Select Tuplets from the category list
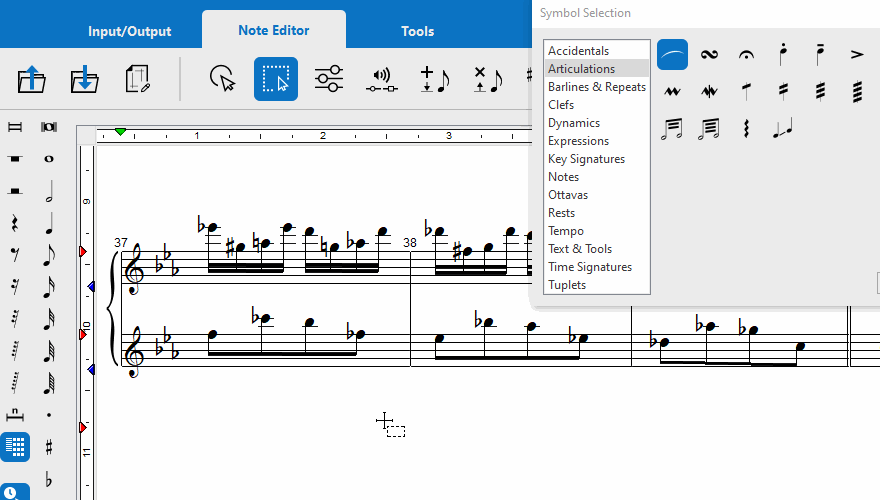880x500 pixels. (x=567, y=285)
